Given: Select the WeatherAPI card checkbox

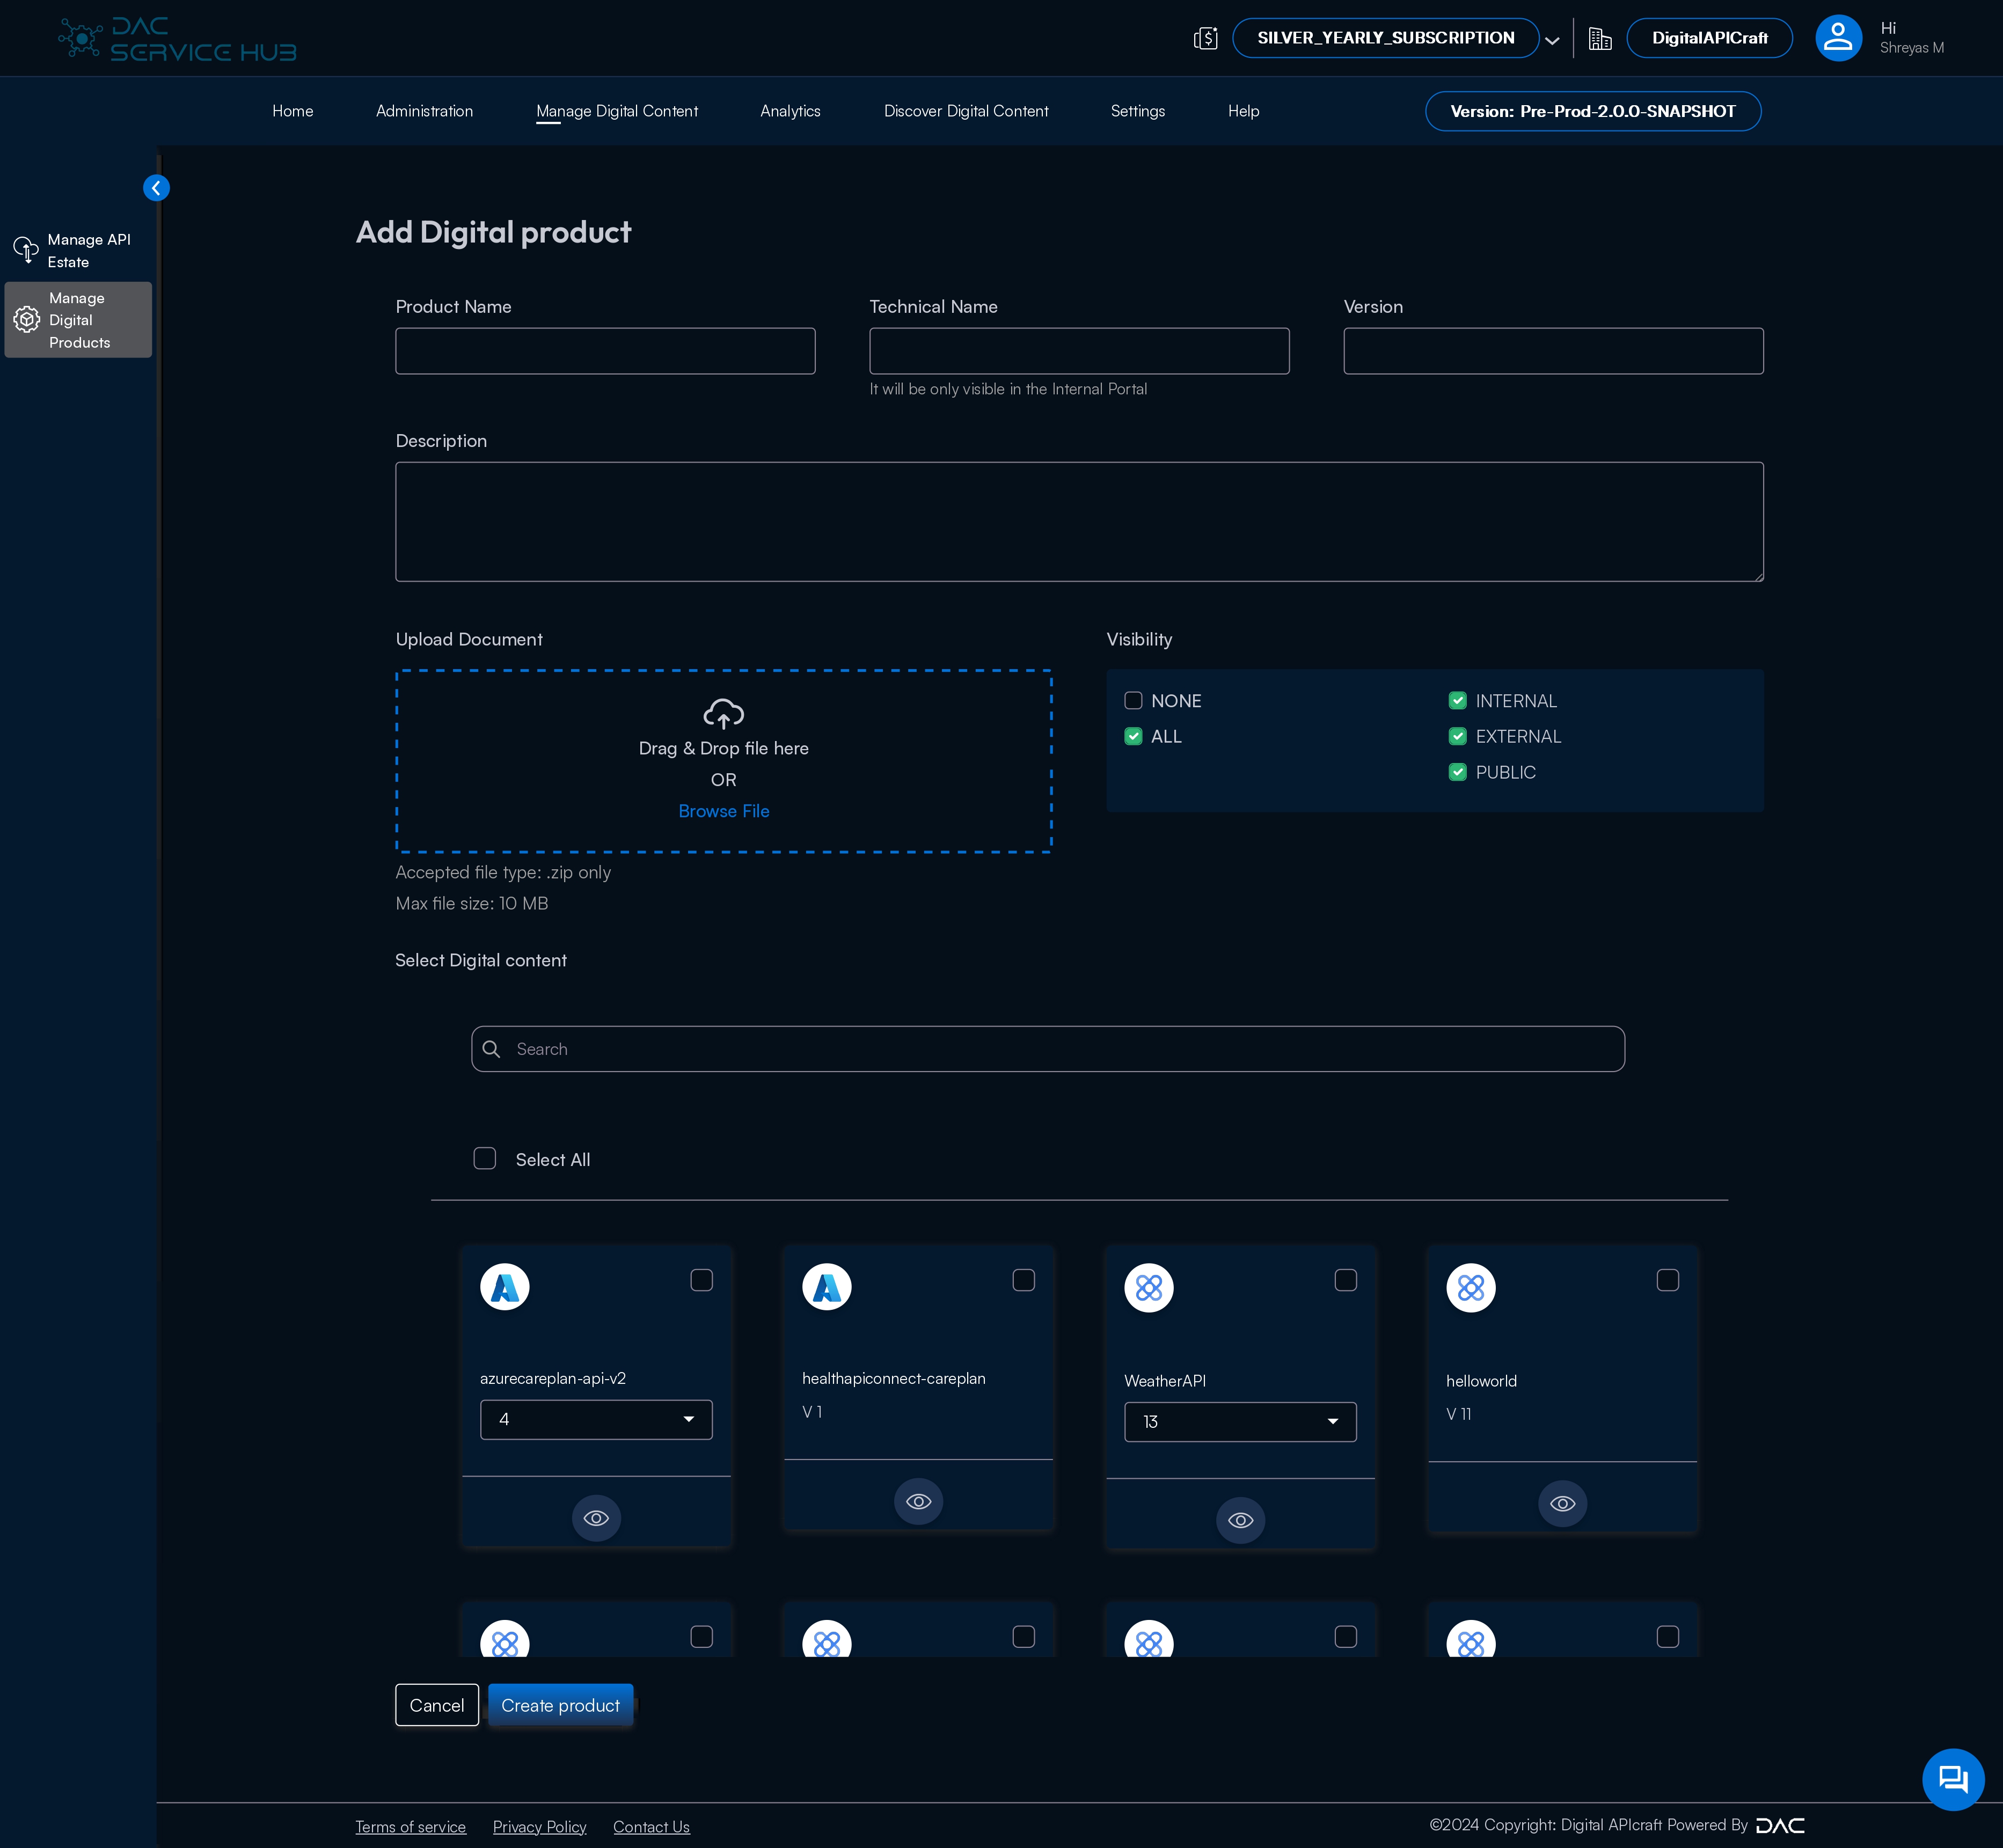Looking at the screenshot, I should [x=1346, y=1280].
